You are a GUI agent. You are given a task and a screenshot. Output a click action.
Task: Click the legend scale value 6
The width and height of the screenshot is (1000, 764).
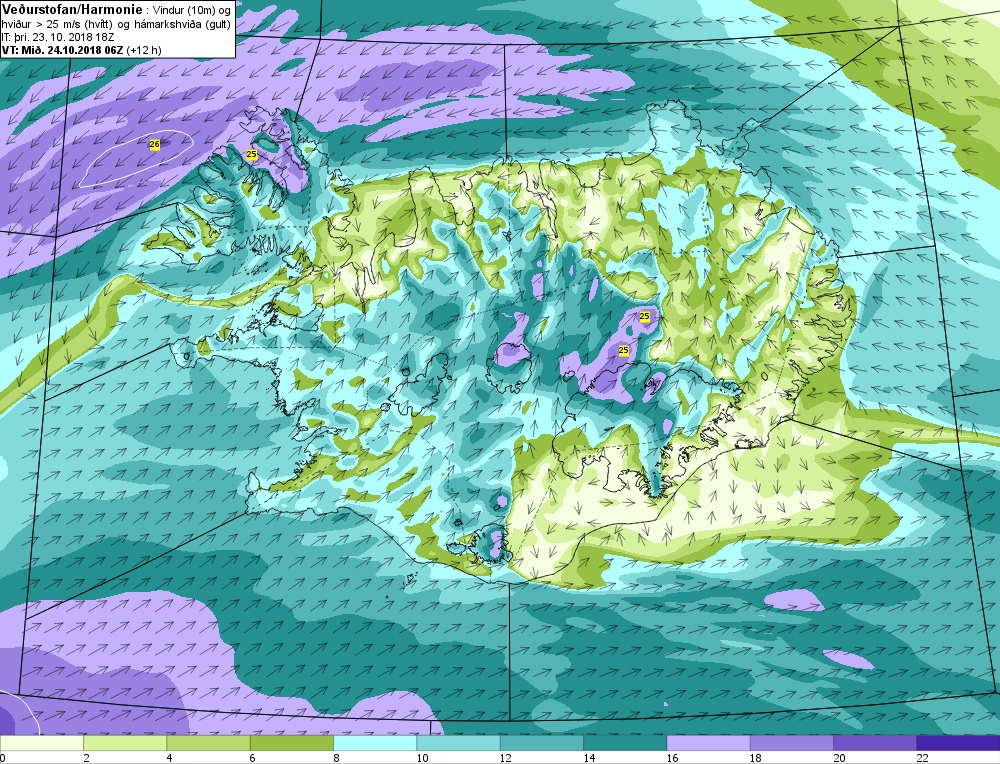point(253,758)
